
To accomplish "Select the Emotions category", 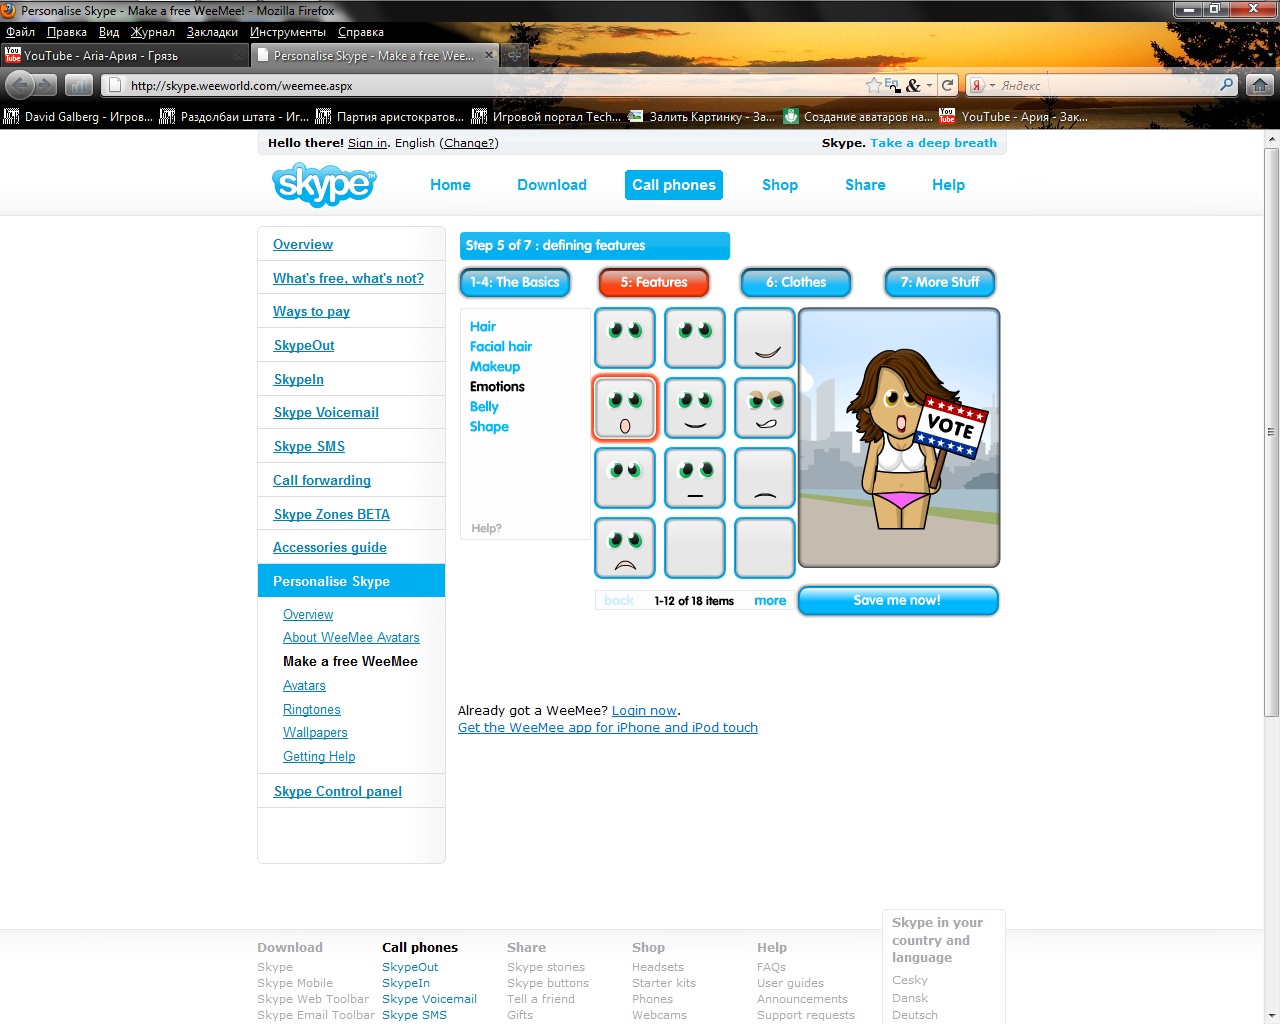I will pos(497,387).
